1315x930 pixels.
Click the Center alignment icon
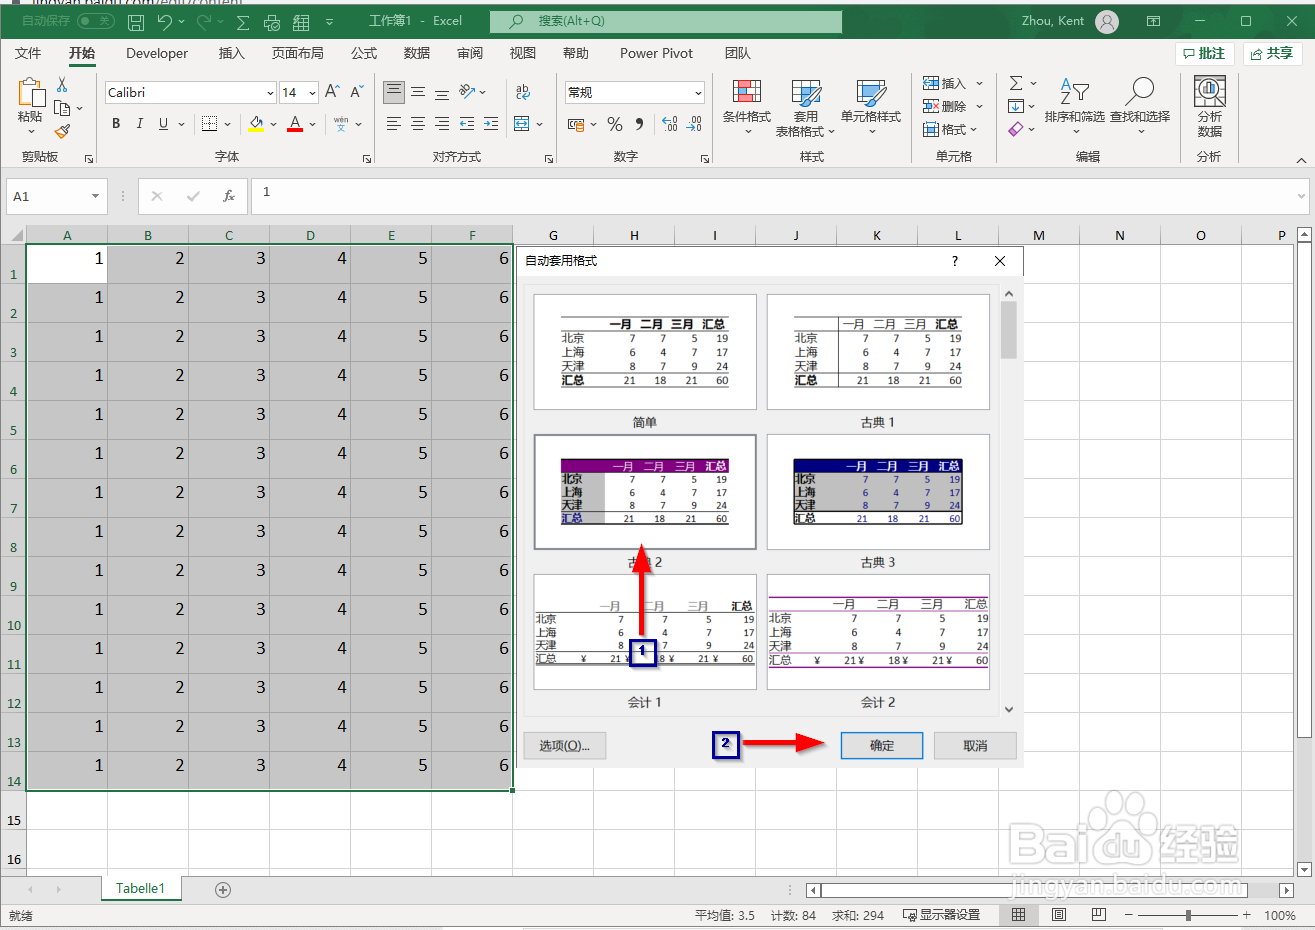click(x=418, y=124)
